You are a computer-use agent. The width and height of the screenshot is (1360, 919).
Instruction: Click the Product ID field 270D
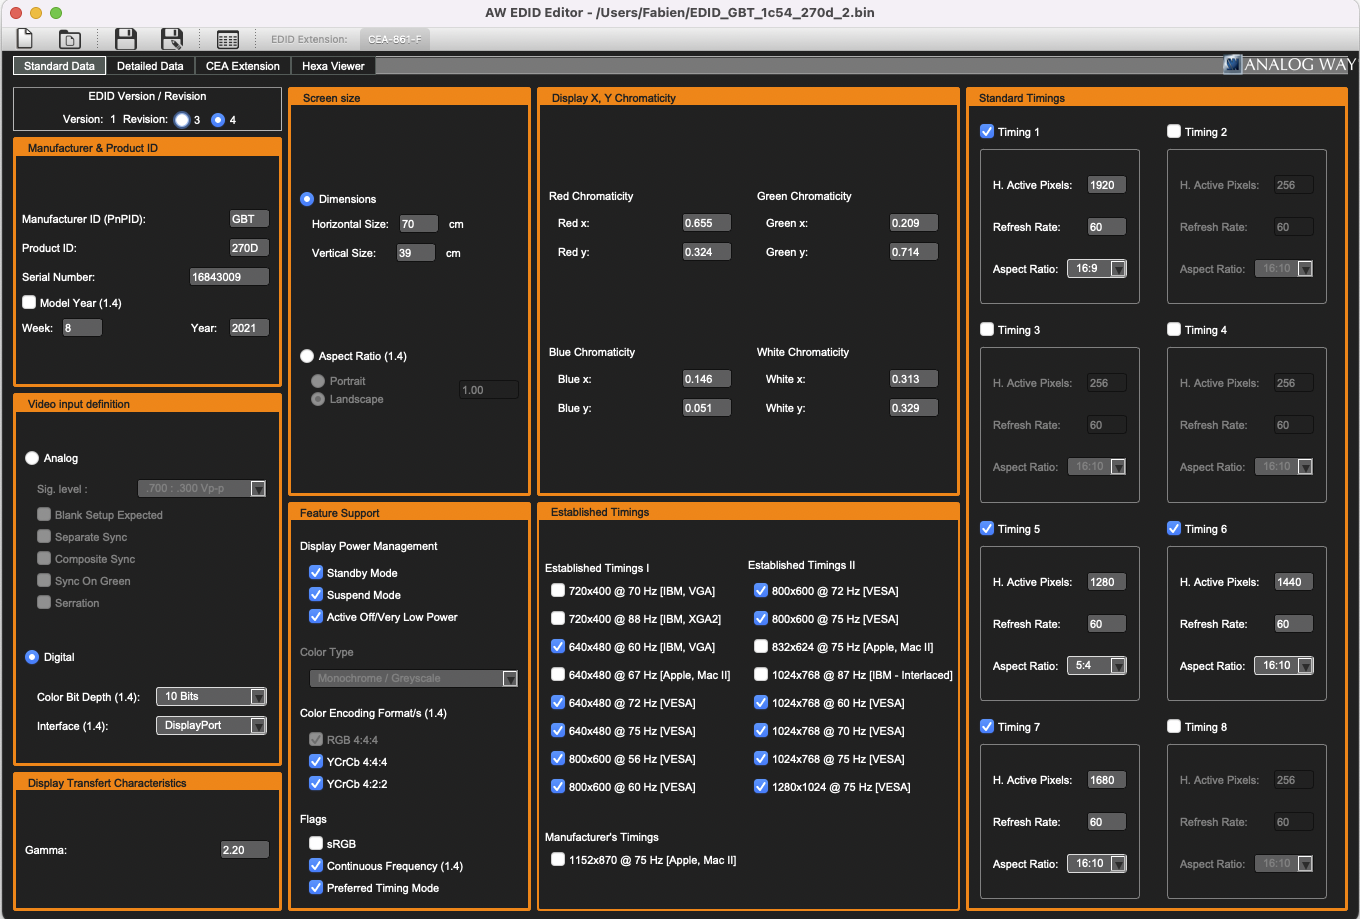(x=249, y=248)
